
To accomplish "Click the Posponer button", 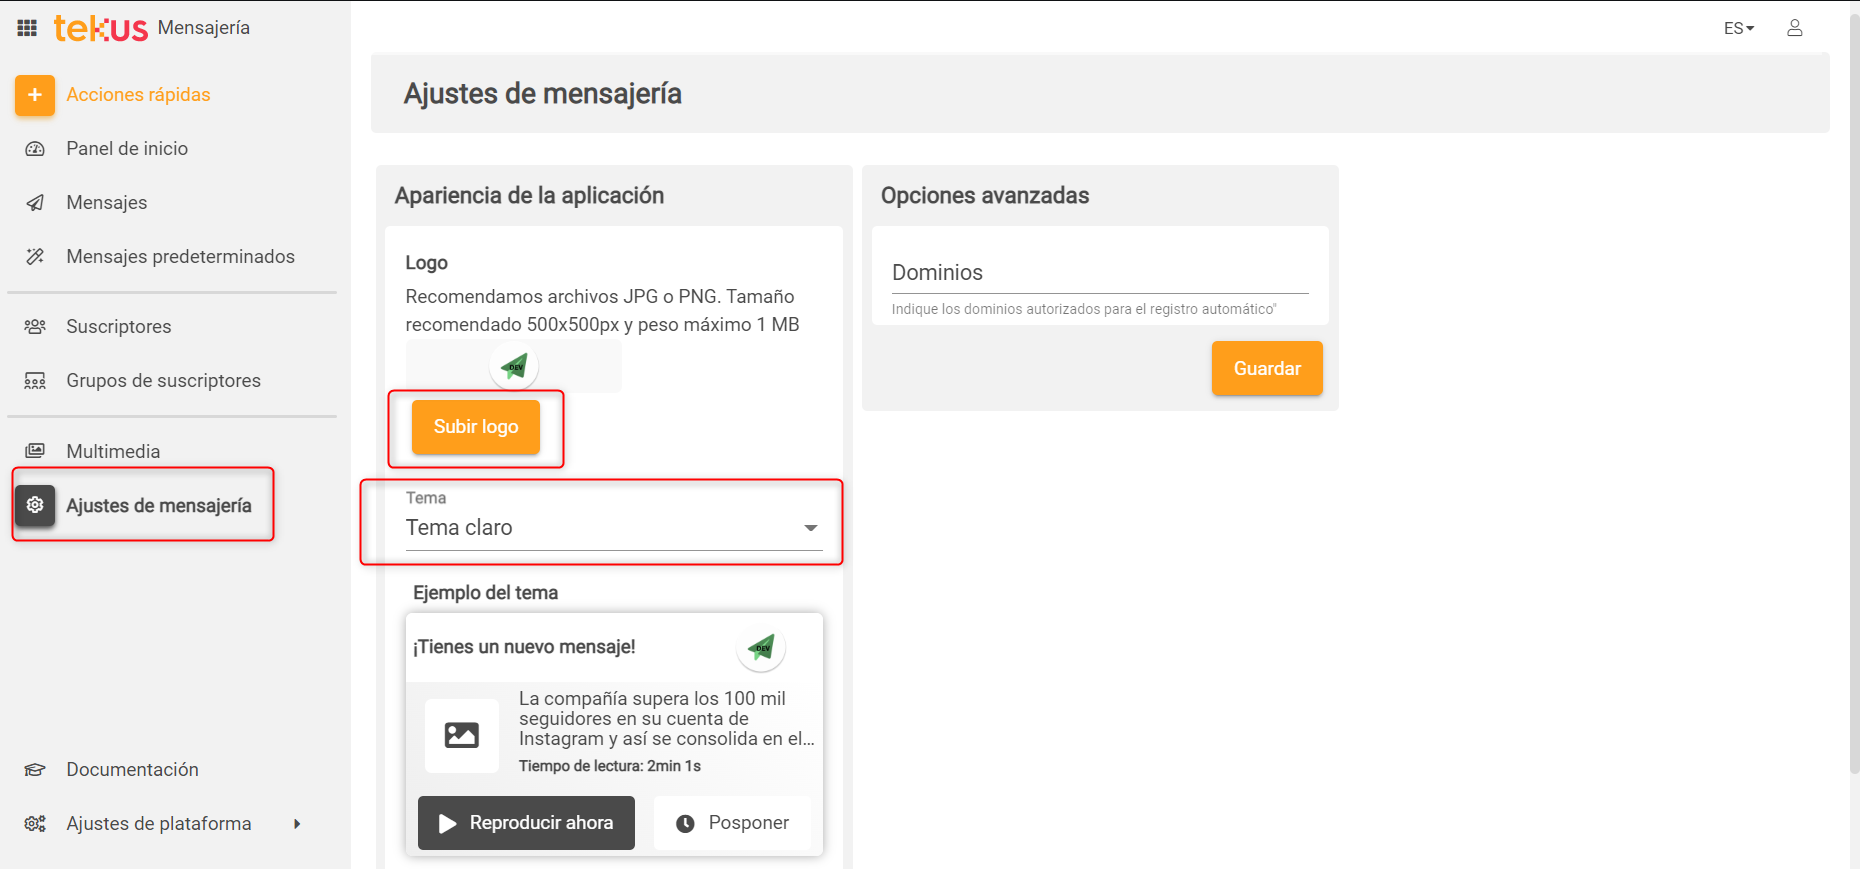I will tap(732, 823).
